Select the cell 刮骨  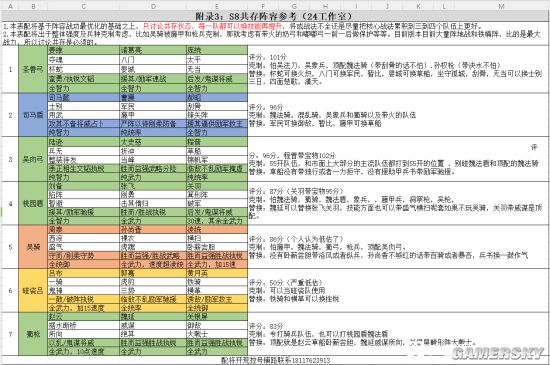(x=217, y=106)
